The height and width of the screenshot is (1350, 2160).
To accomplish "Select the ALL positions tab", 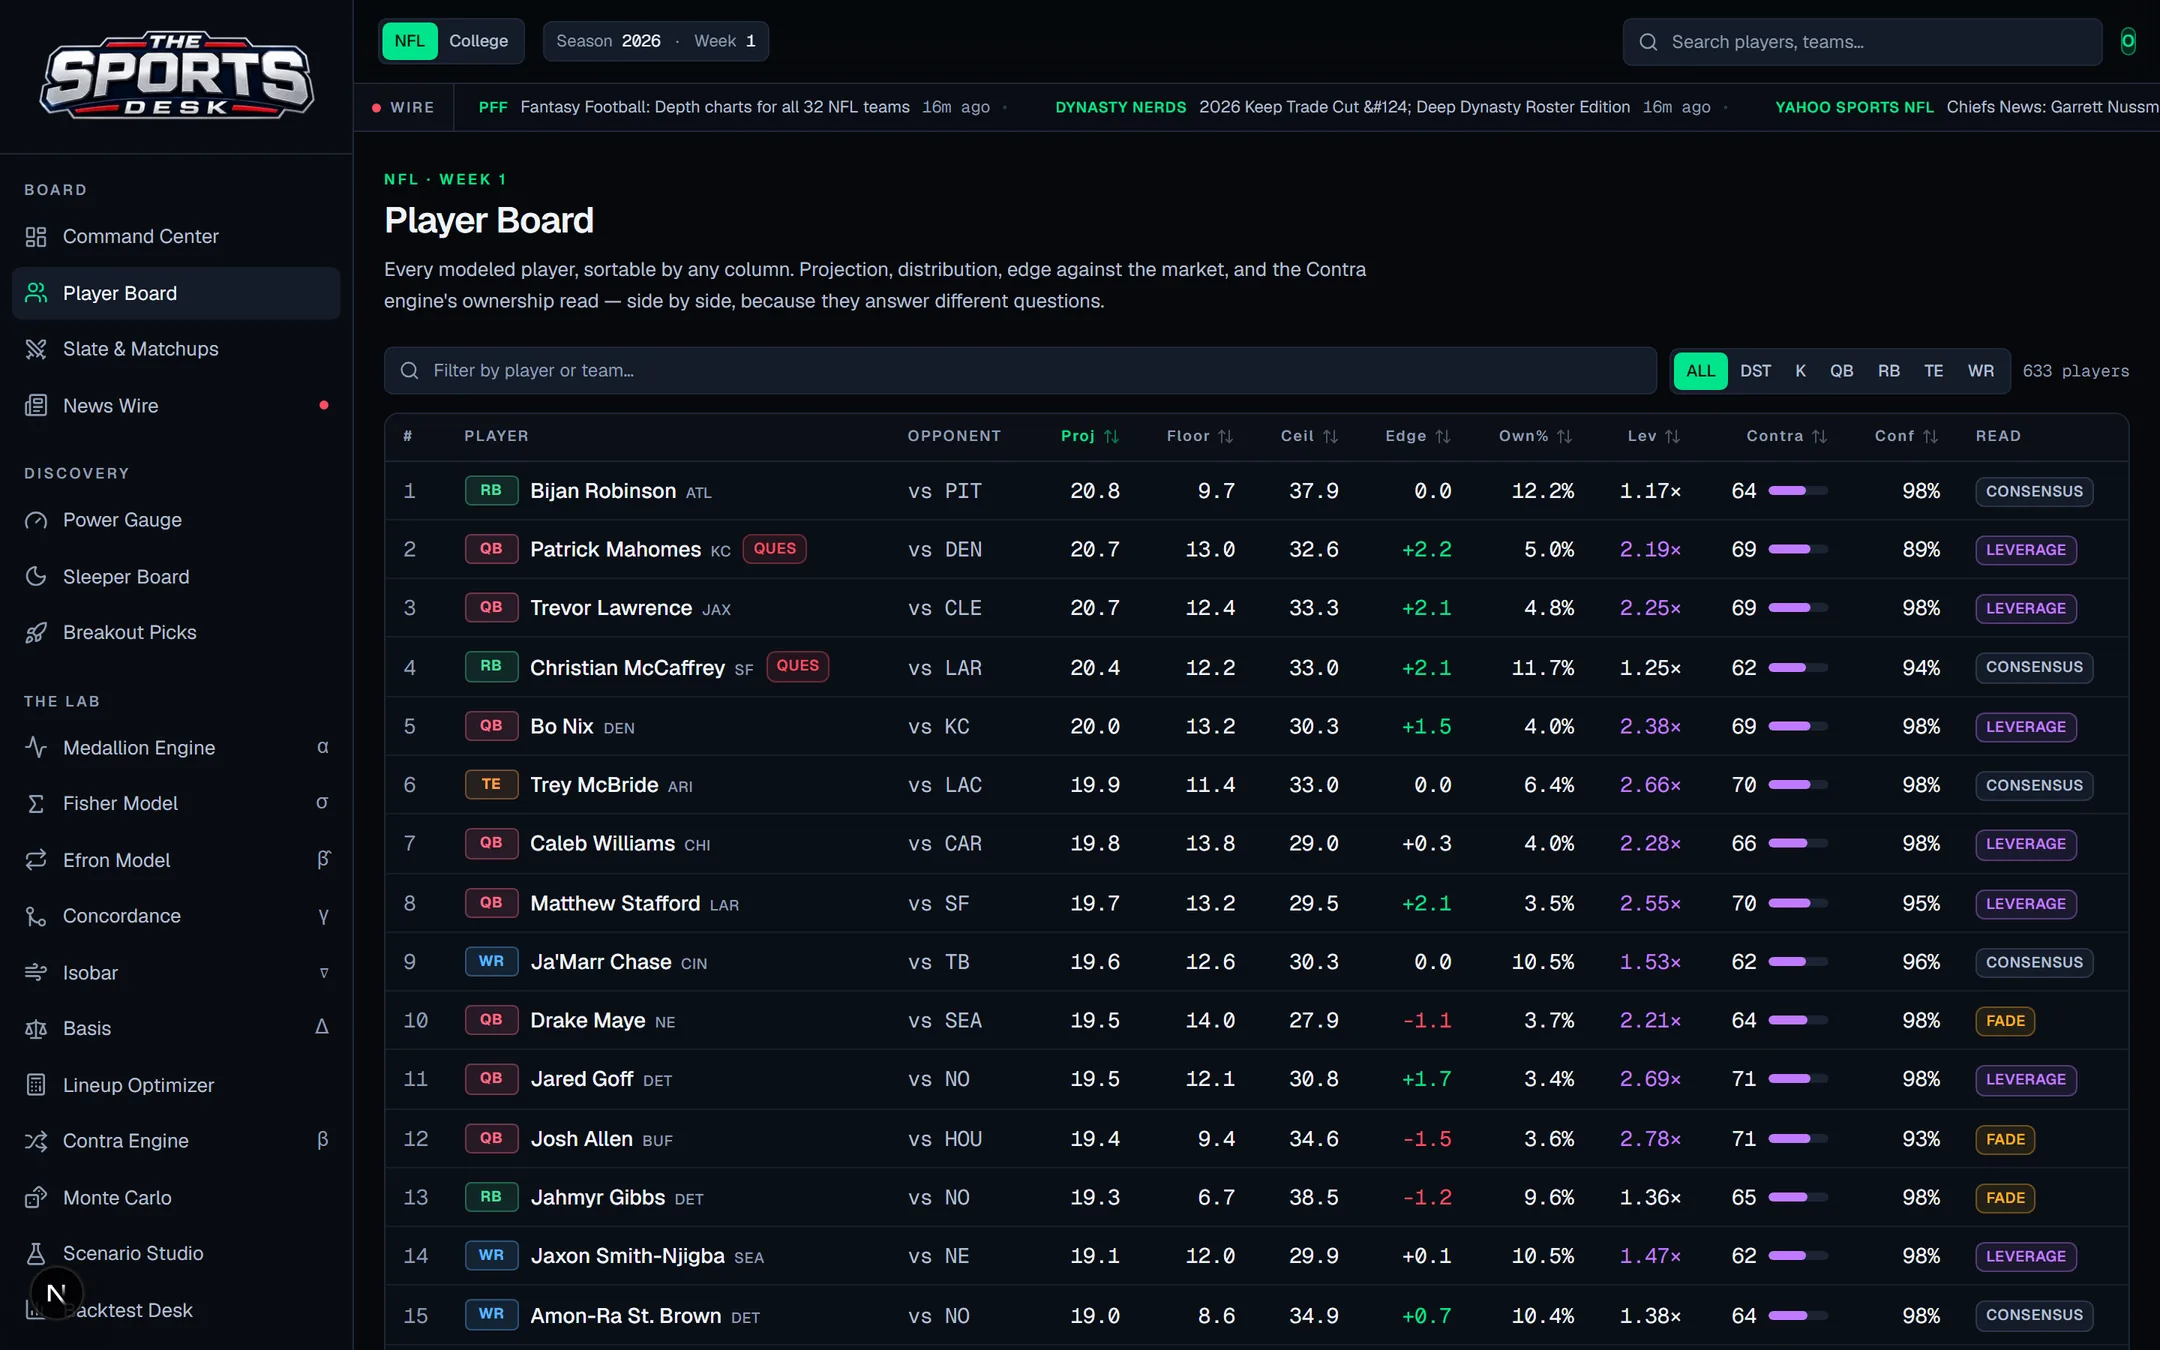I will point(1700,371).
